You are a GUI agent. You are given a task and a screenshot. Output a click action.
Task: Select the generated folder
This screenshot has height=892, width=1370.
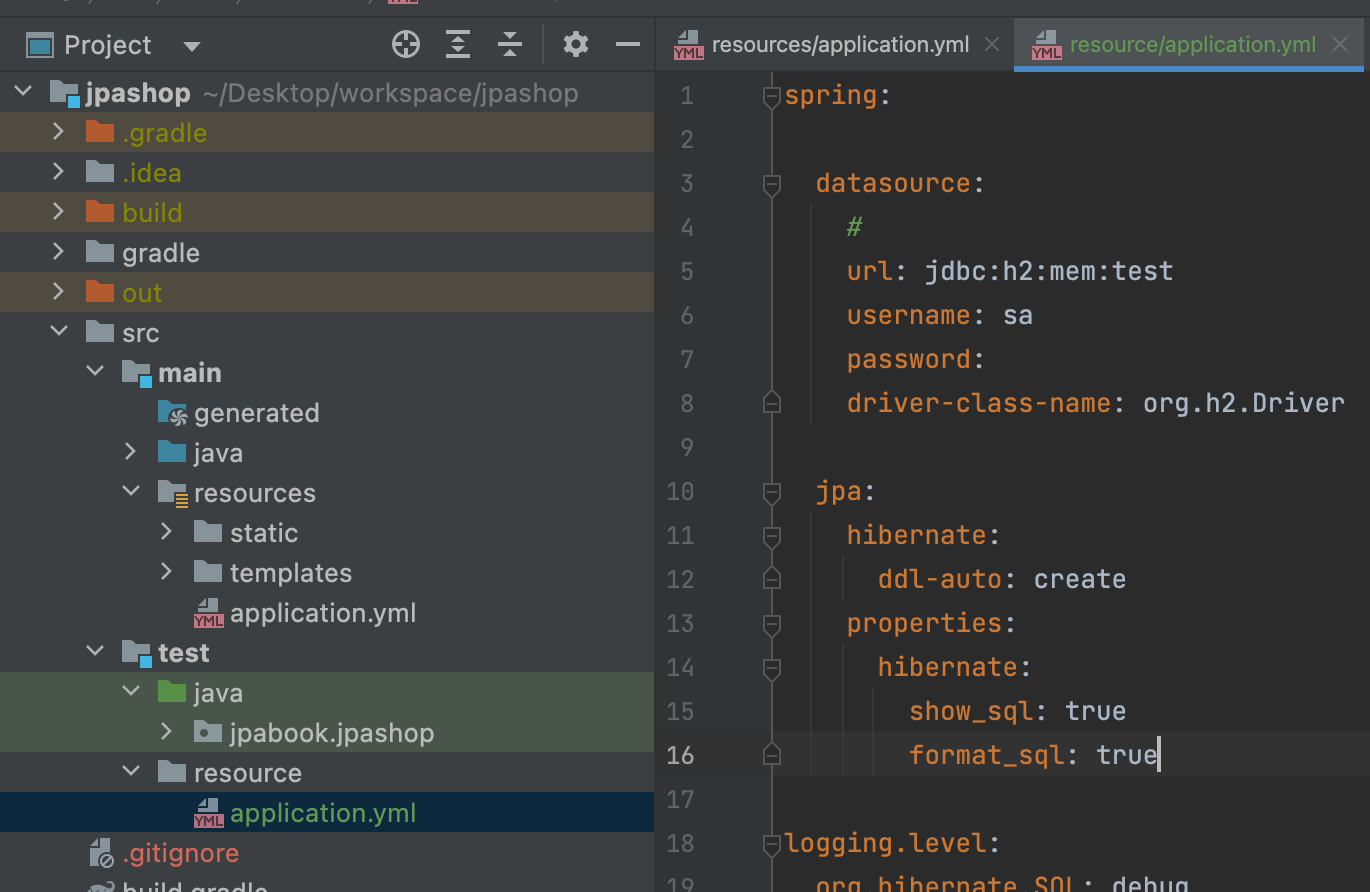327,412
